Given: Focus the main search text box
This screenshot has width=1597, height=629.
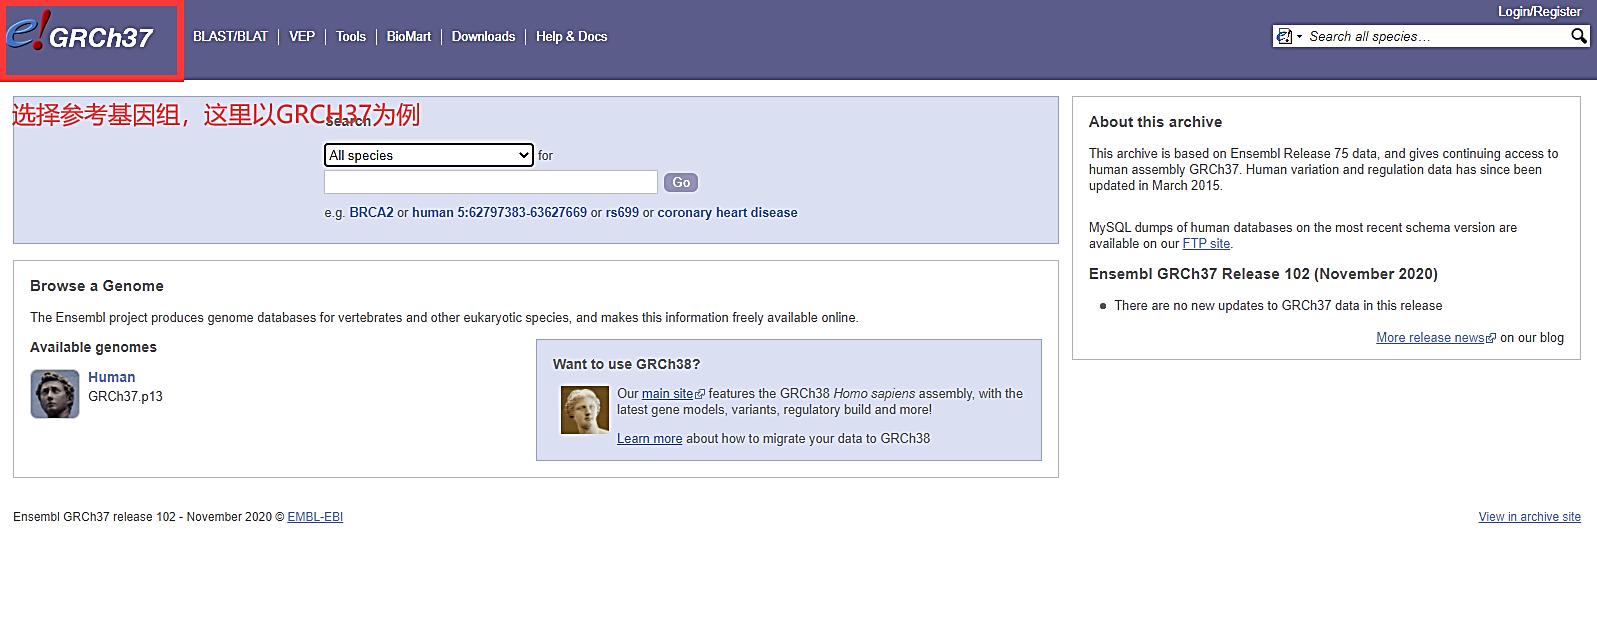Looking at the screenshot, I should coord(490,182).
